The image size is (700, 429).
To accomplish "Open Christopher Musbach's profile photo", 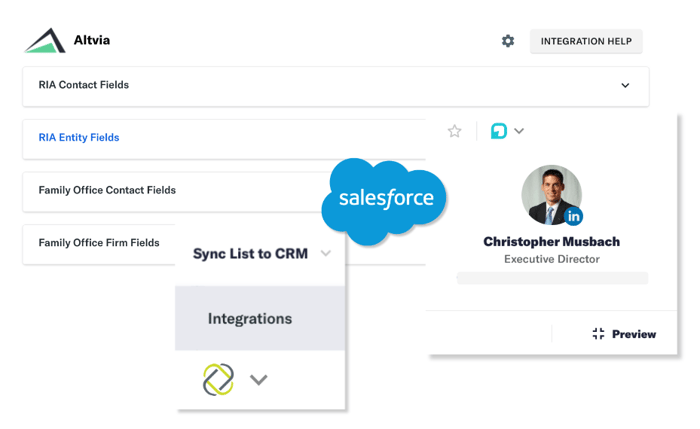I will (x=551, y=195).
